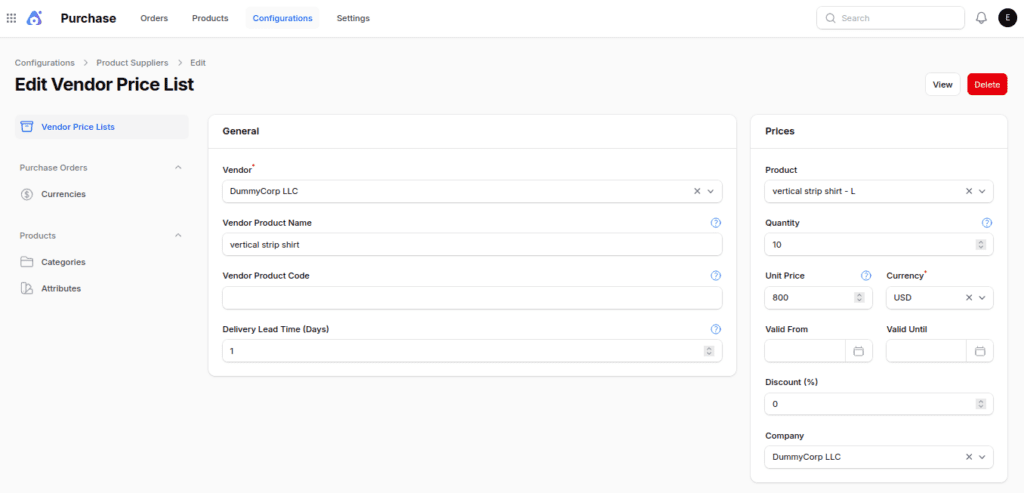Viewport: 1024px width, 493px height.
Task: Open the Orders menu
Action: 154,18
